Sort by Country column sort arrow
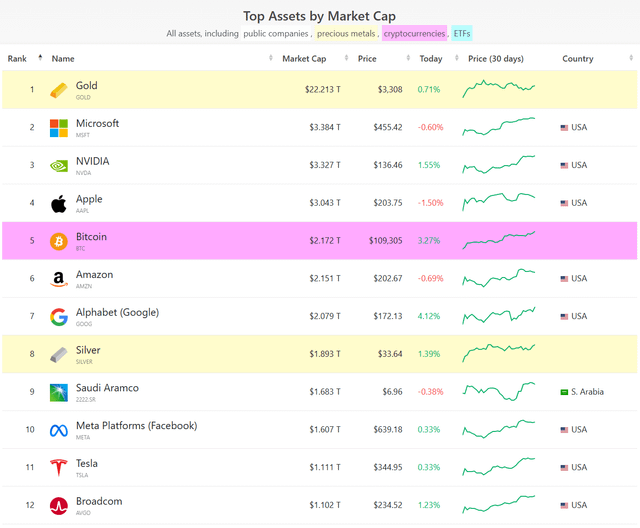The height and width of the screenshot is (528, 640). pos(631,58)
